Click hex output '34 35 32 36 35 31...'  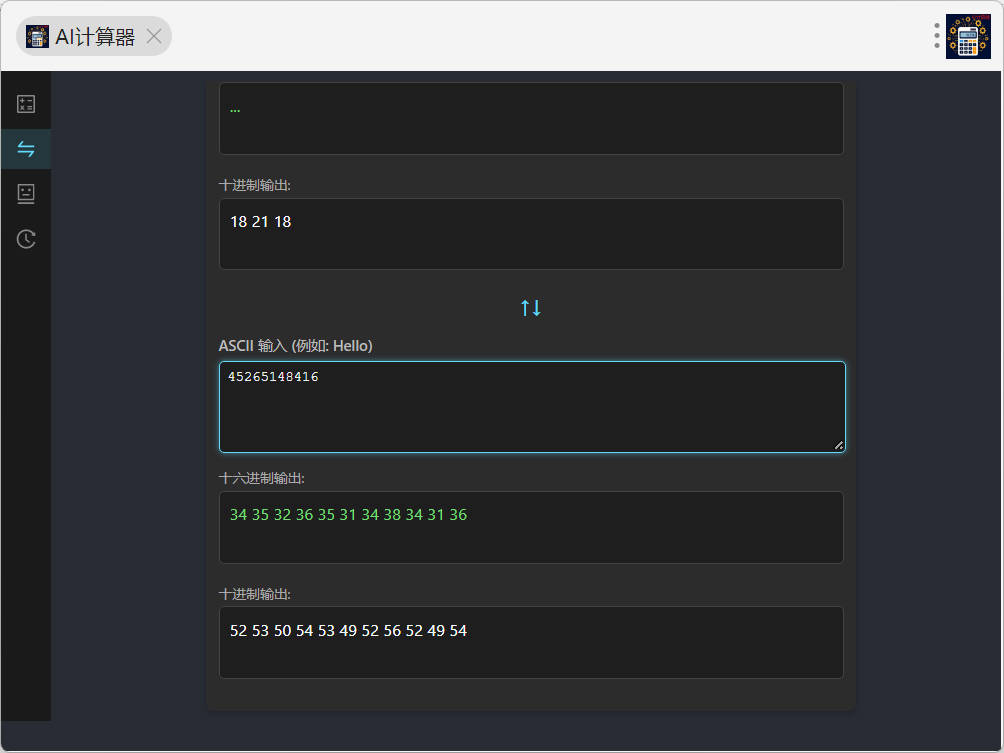click(531, 527)
